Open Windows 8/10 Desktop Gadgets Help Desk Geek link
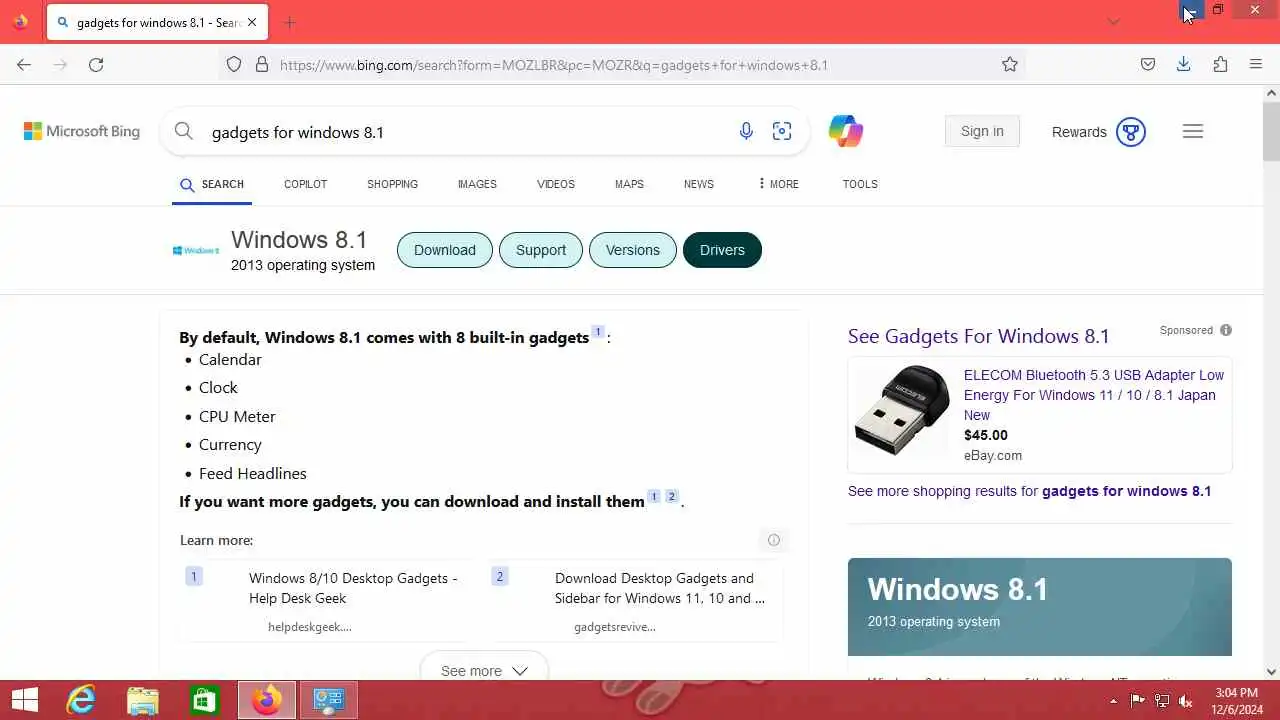This screenshot has height=720, width=1280. click(x=353, y=588)
